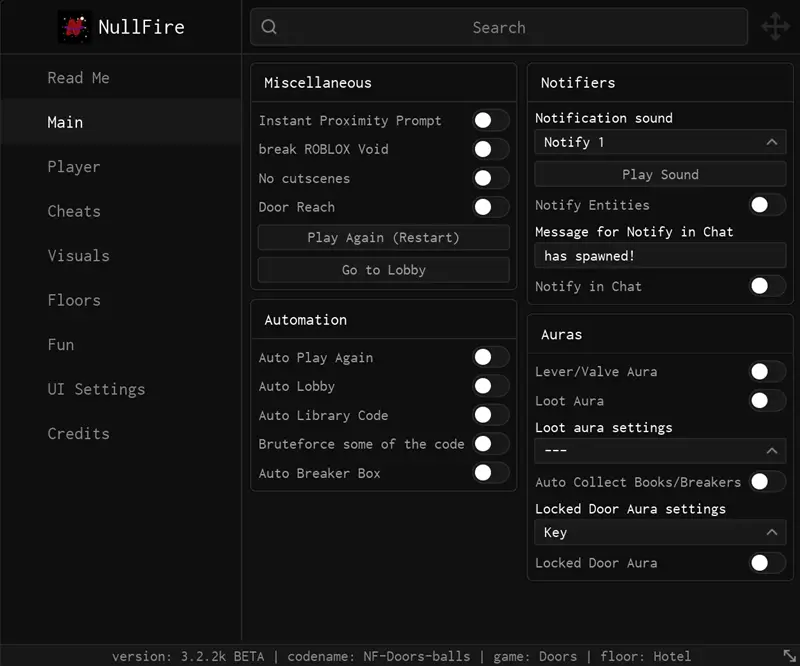Enable Auto Collect Books/Breakers toggle
The width and height of the screenshot is (800, 666).
(767, 481)
